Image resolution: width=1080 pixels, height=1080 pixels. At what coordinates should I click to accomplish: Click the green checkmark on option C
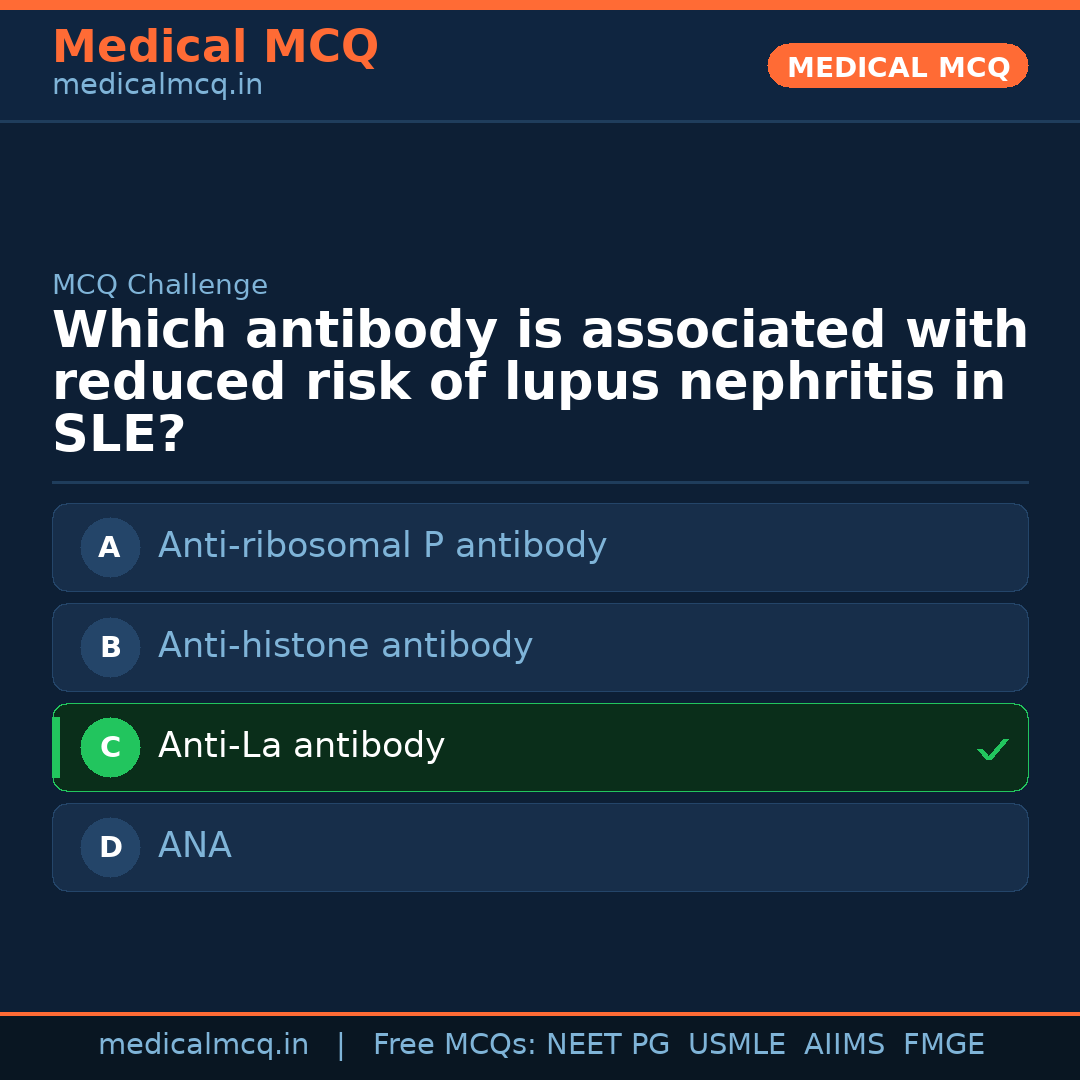click(992, 749)
